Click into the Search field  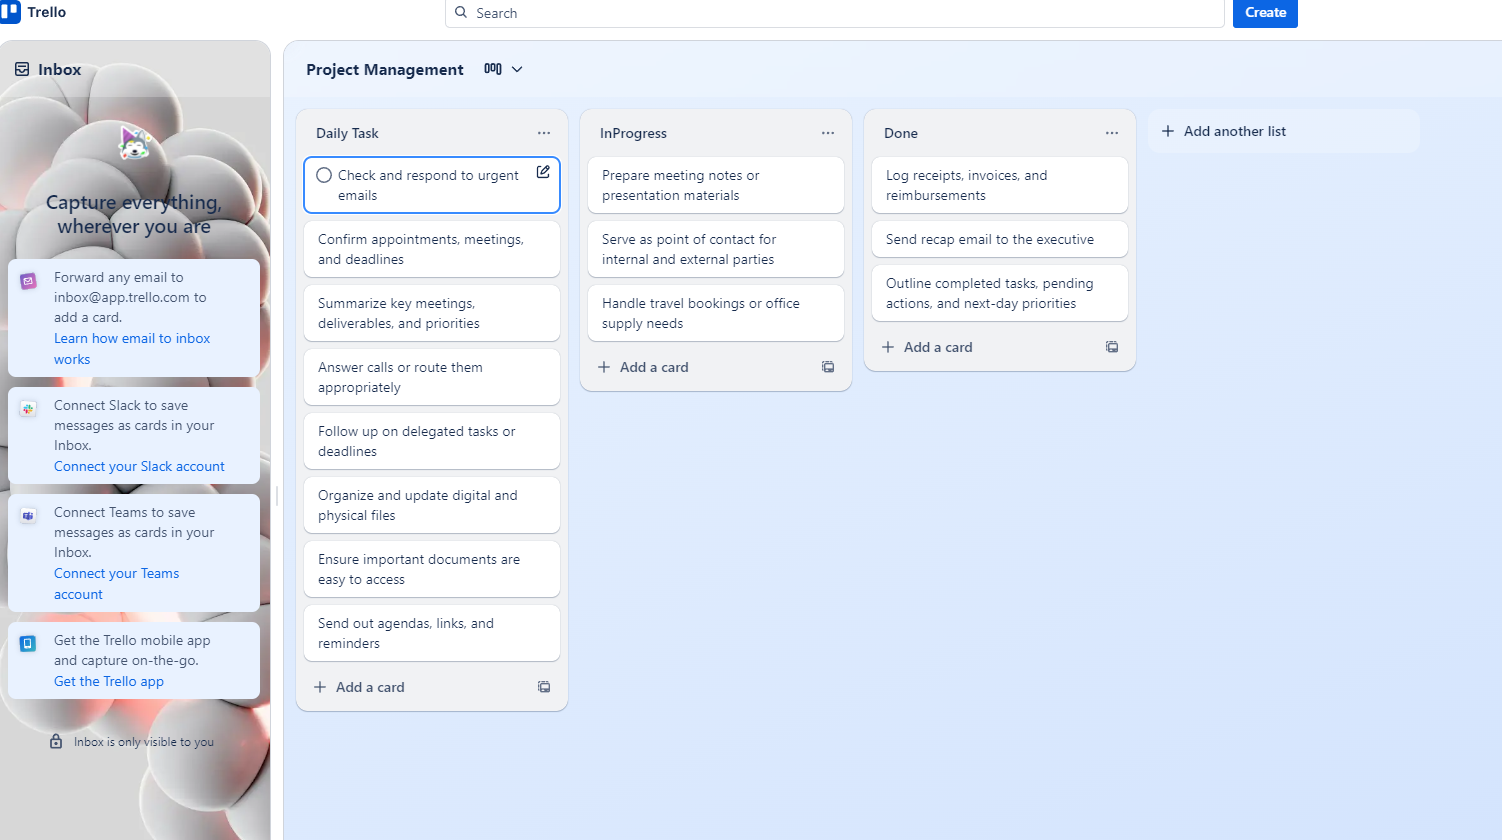[x=840, y=13]
